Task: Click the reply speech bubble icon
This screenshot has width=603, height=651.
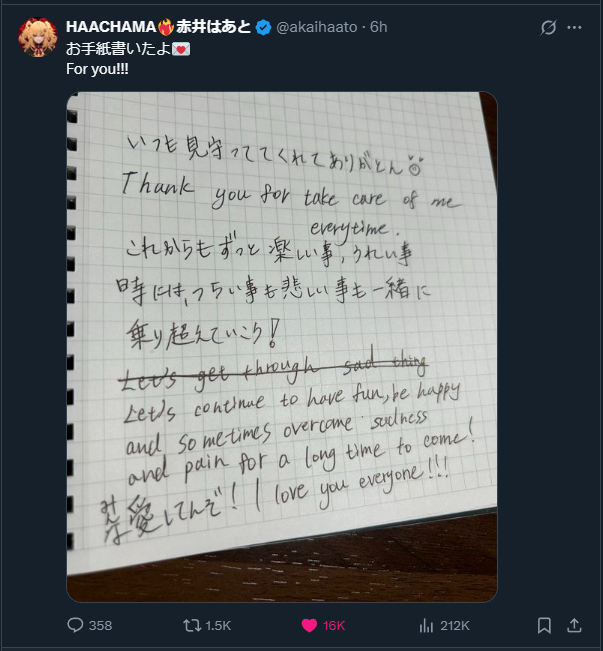Action: coord(75,625)
